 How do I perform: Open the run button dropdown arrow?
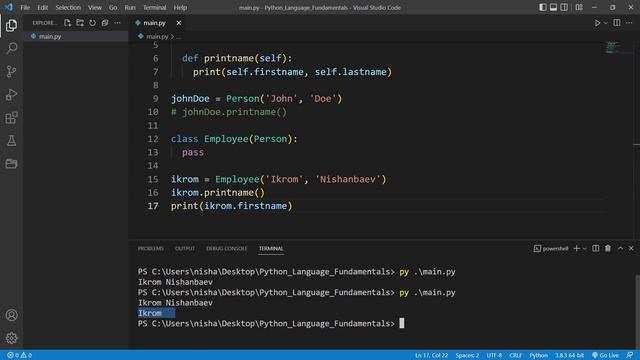point(605,23)
